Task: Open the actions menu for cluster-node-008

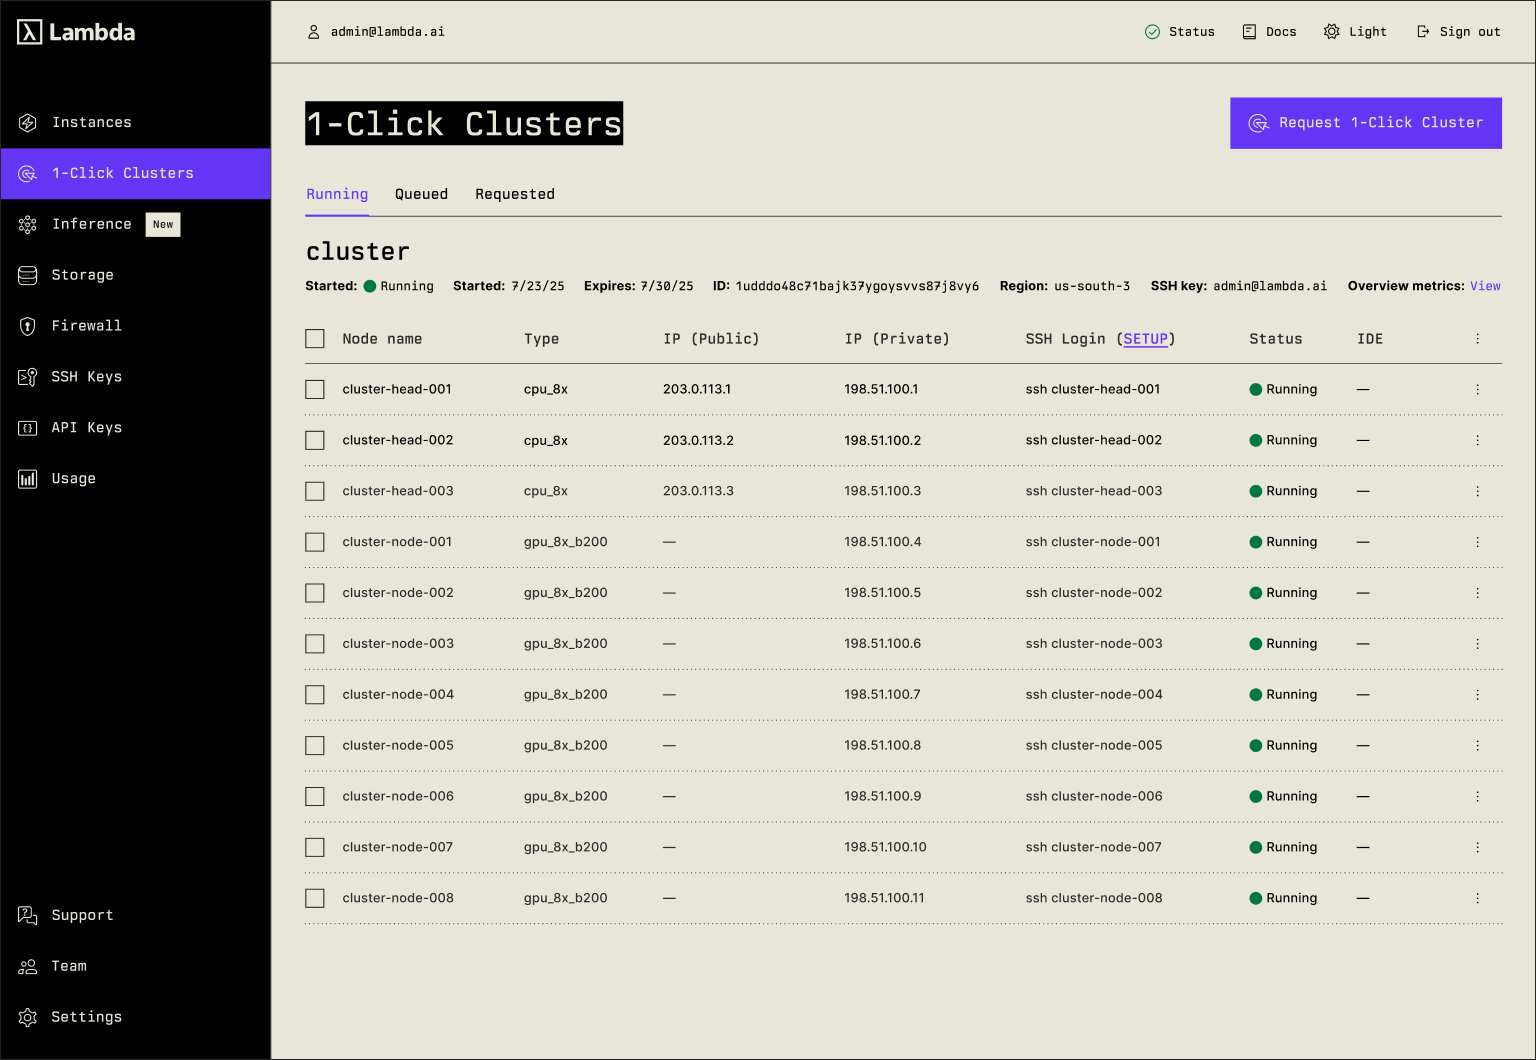Action: point(1477,898)
